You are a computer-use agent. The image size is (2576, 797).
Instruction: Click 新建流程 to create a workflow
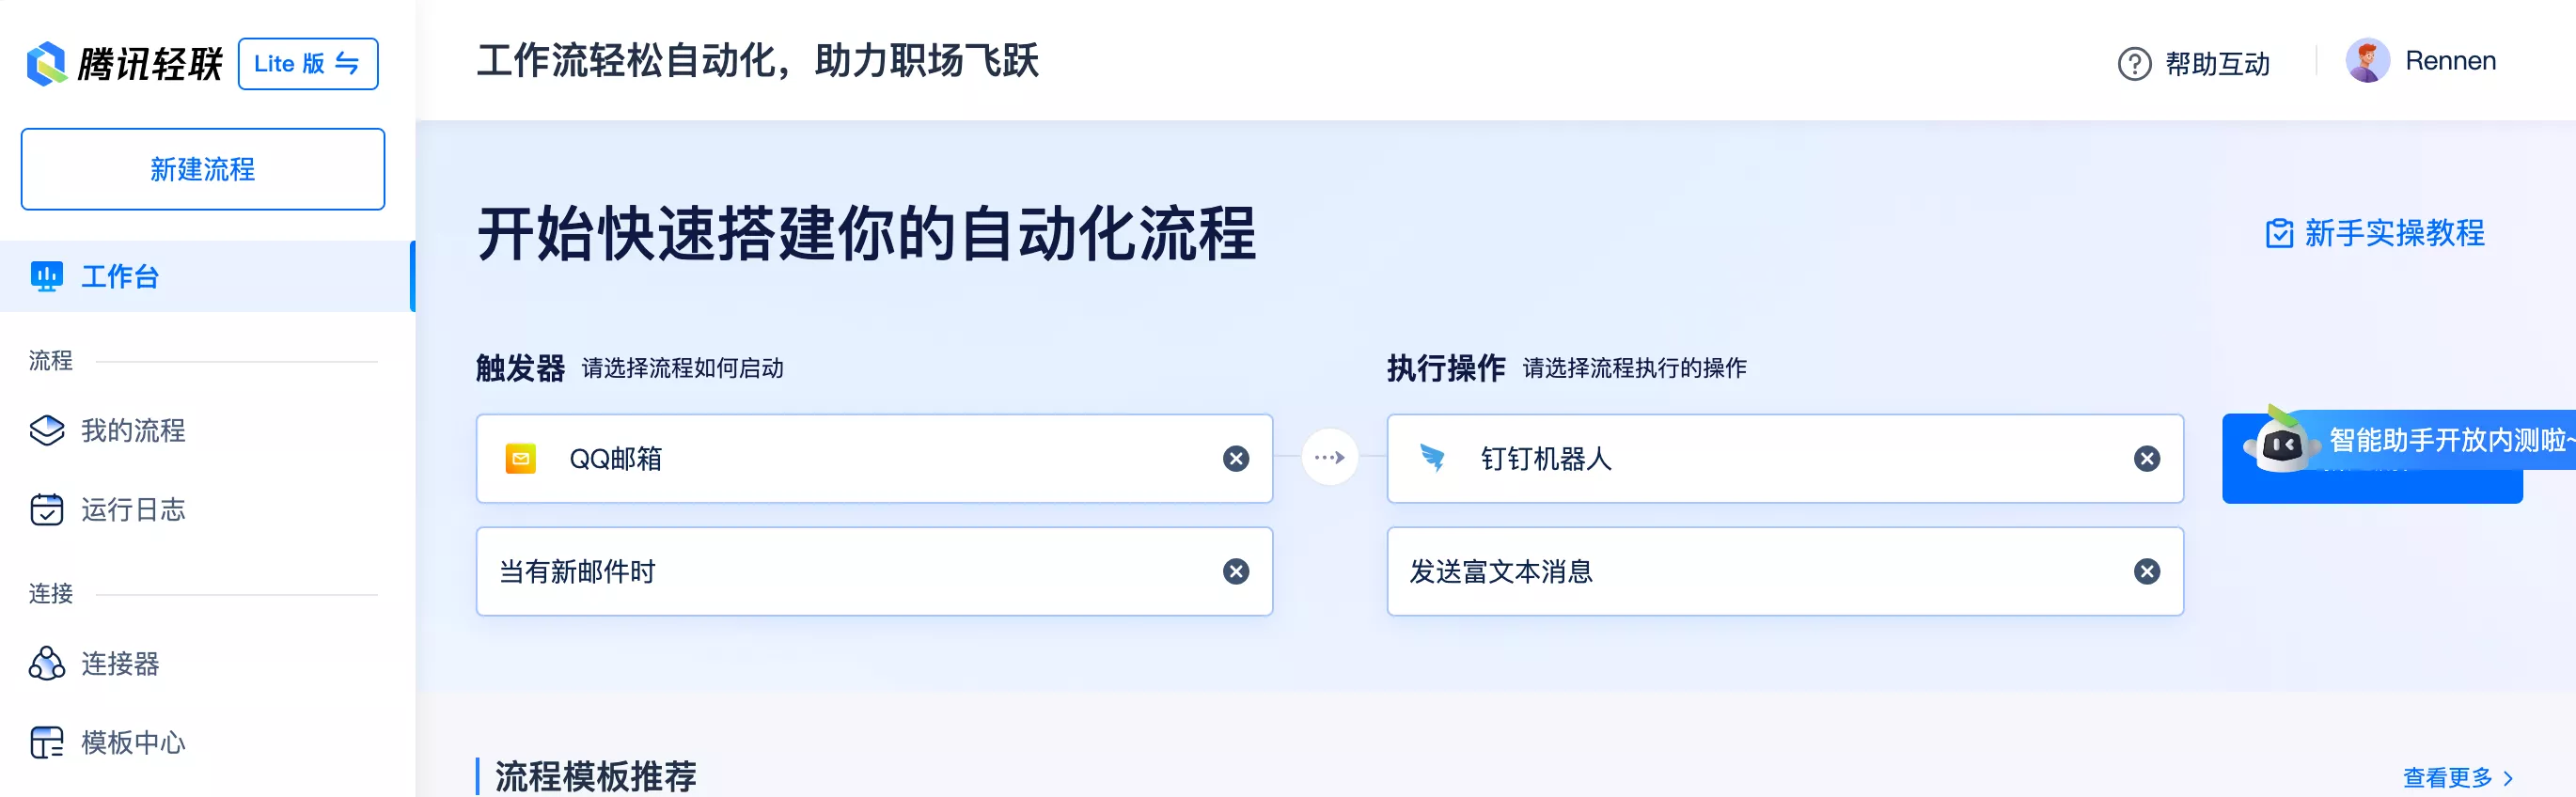pyautogui.click(x=202, y=169)
